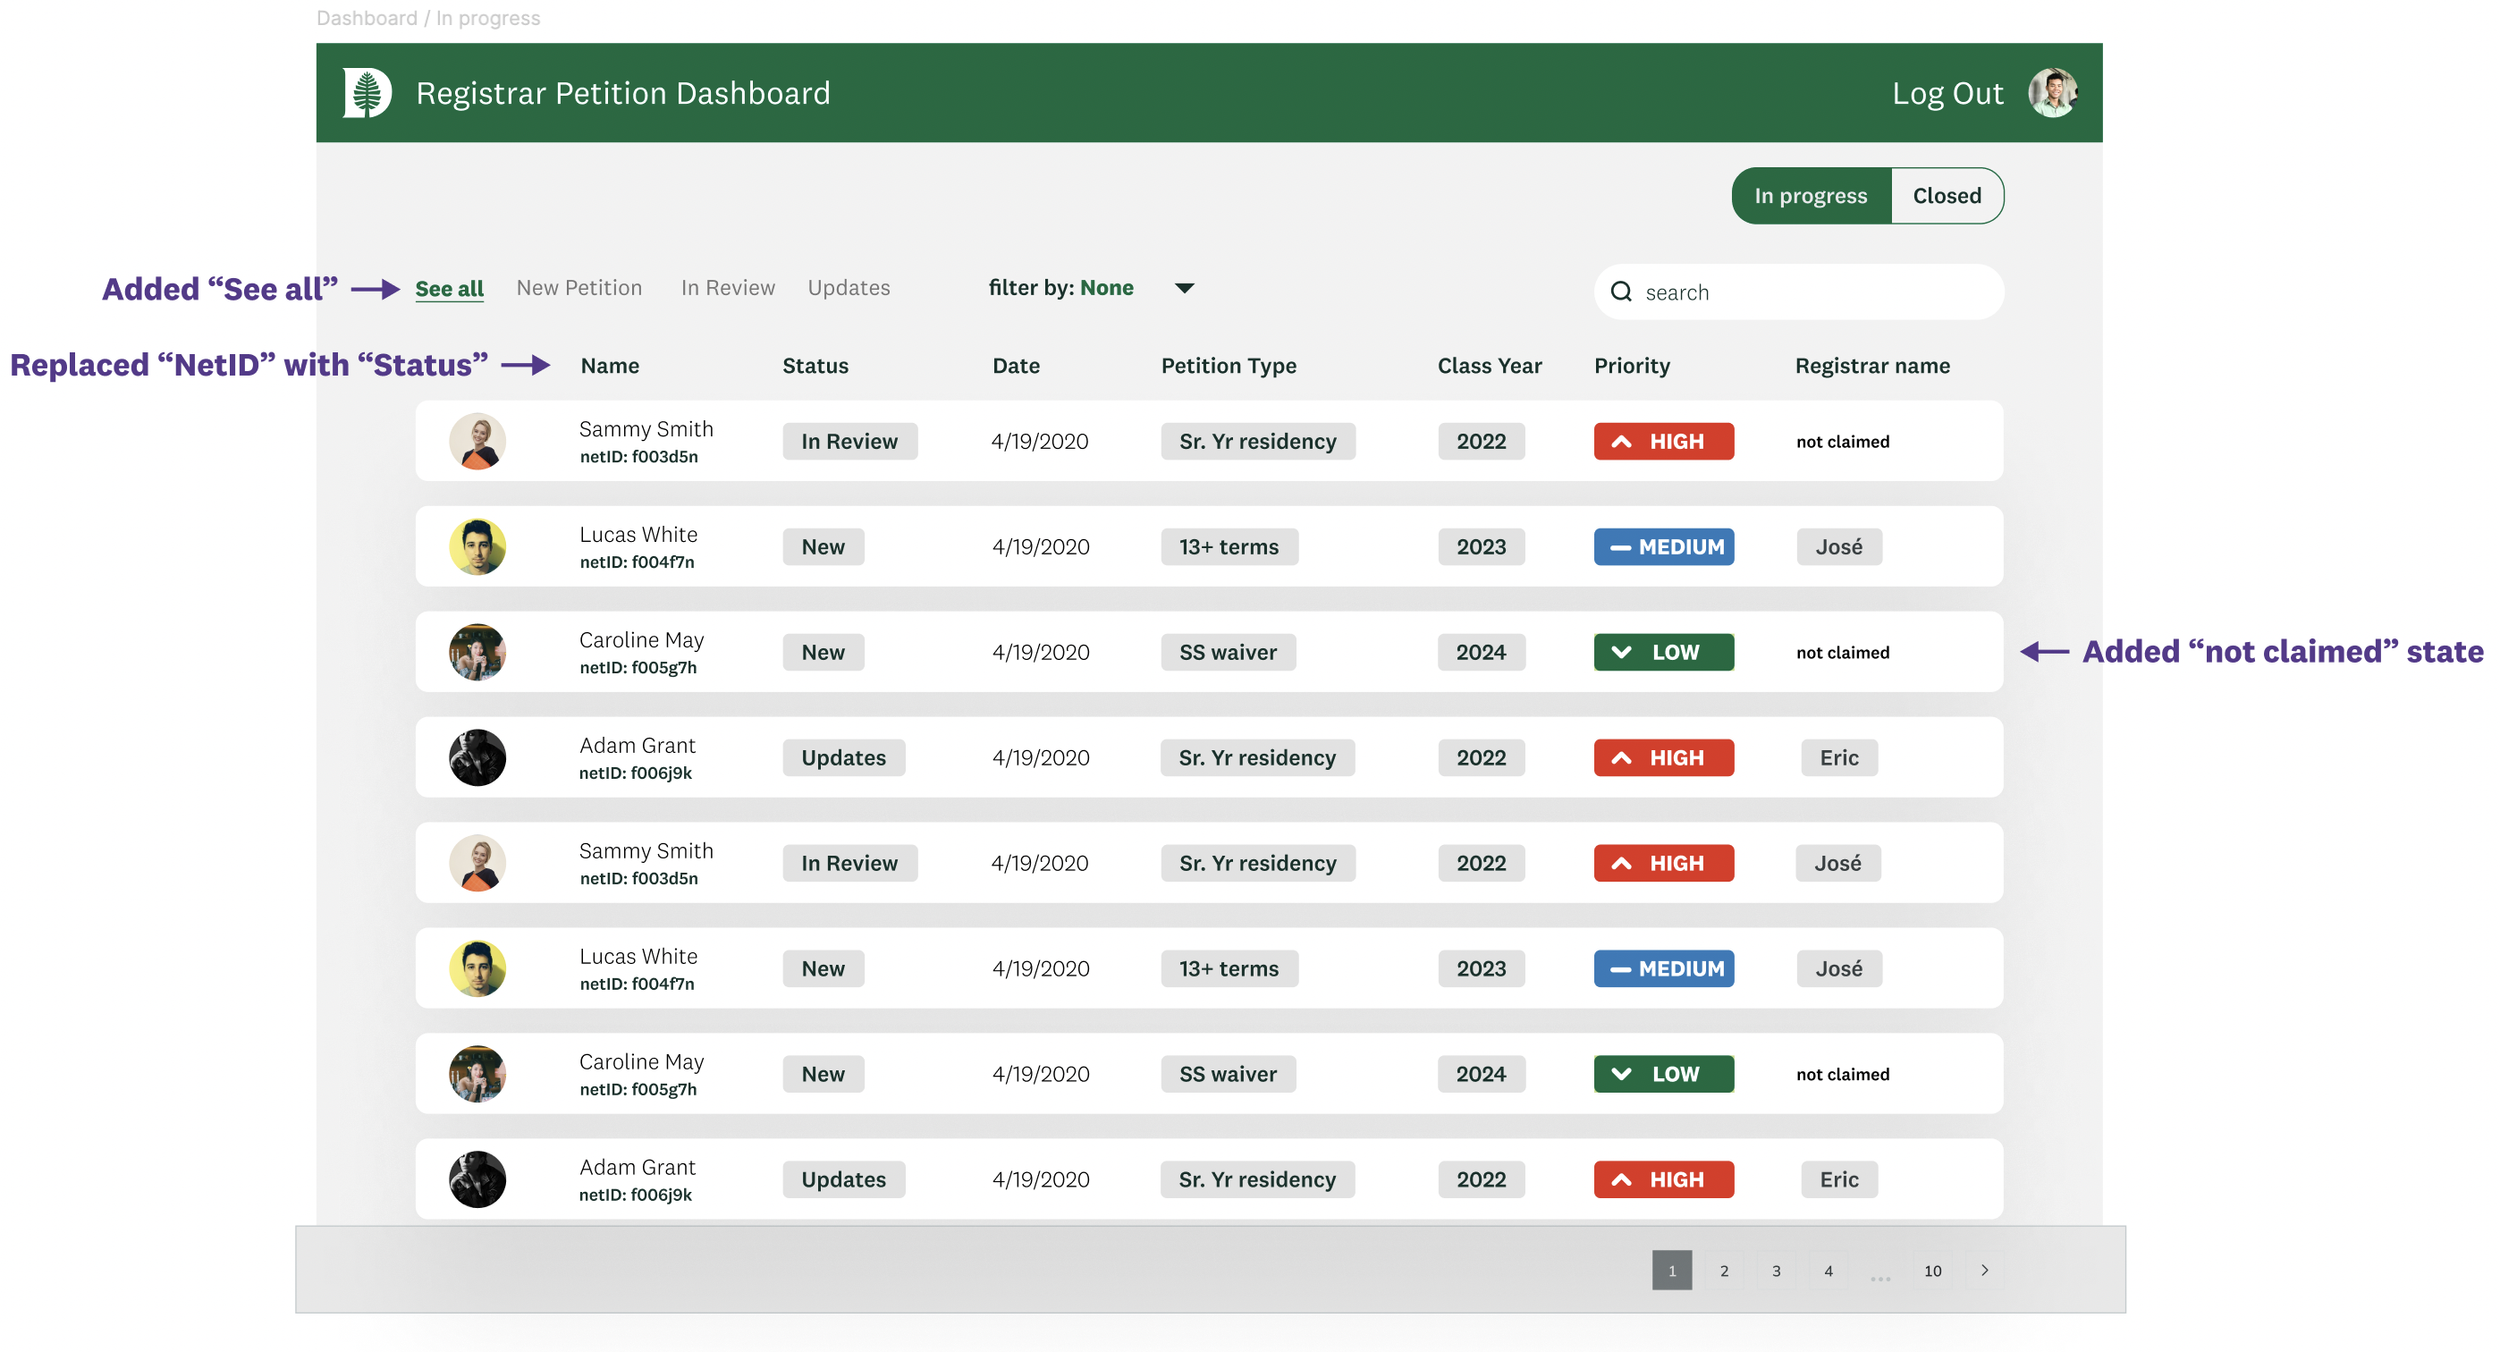Screen dimensions: 2500x1352
Task: Open Lucas White's first avatar photo
Action: point(477,547)
